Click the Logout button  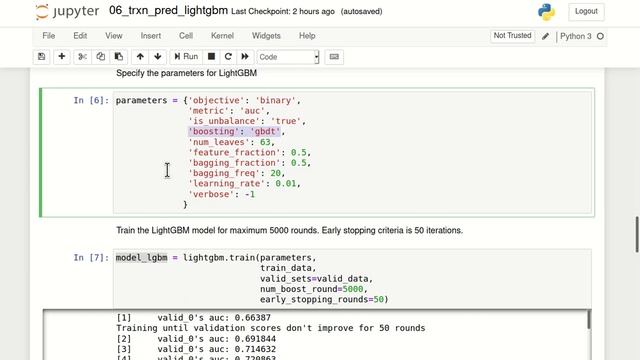586,11
